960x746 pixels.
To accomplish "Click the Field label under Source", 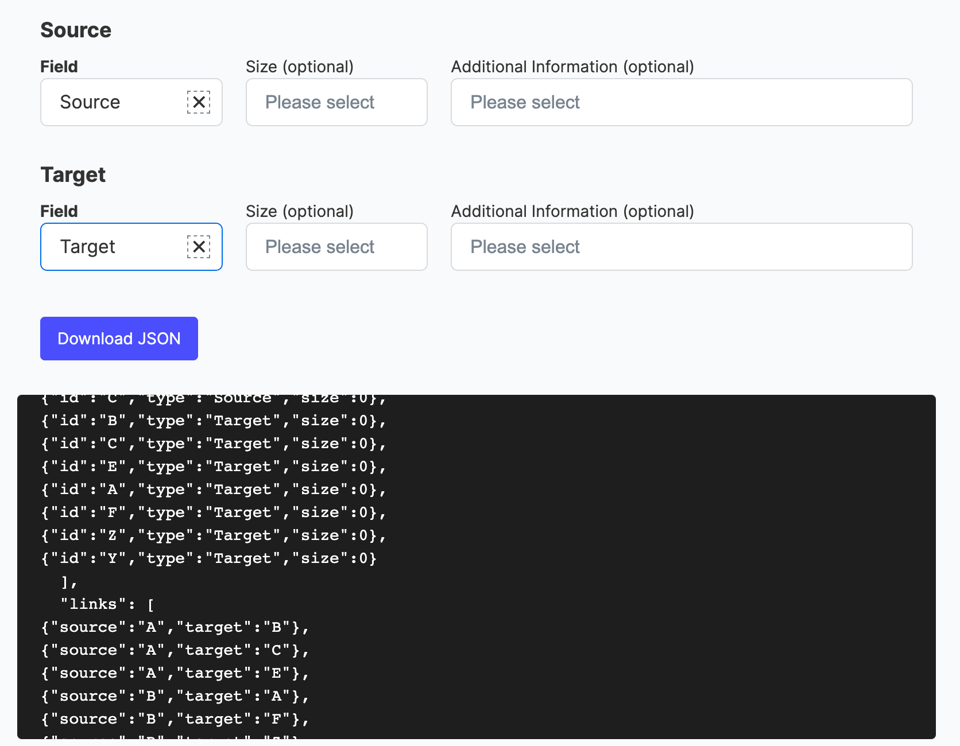I will pyautogui.click(x=59, y=66).
